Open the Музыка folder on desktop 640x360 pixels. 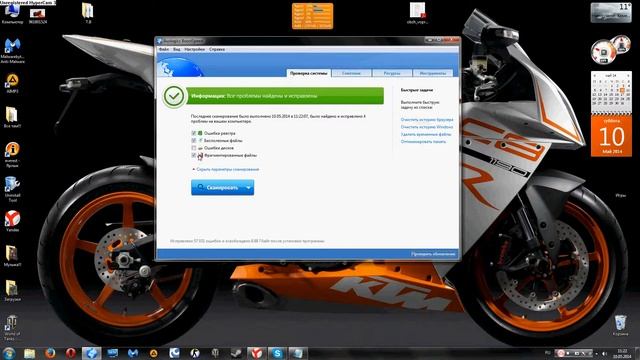12,256
